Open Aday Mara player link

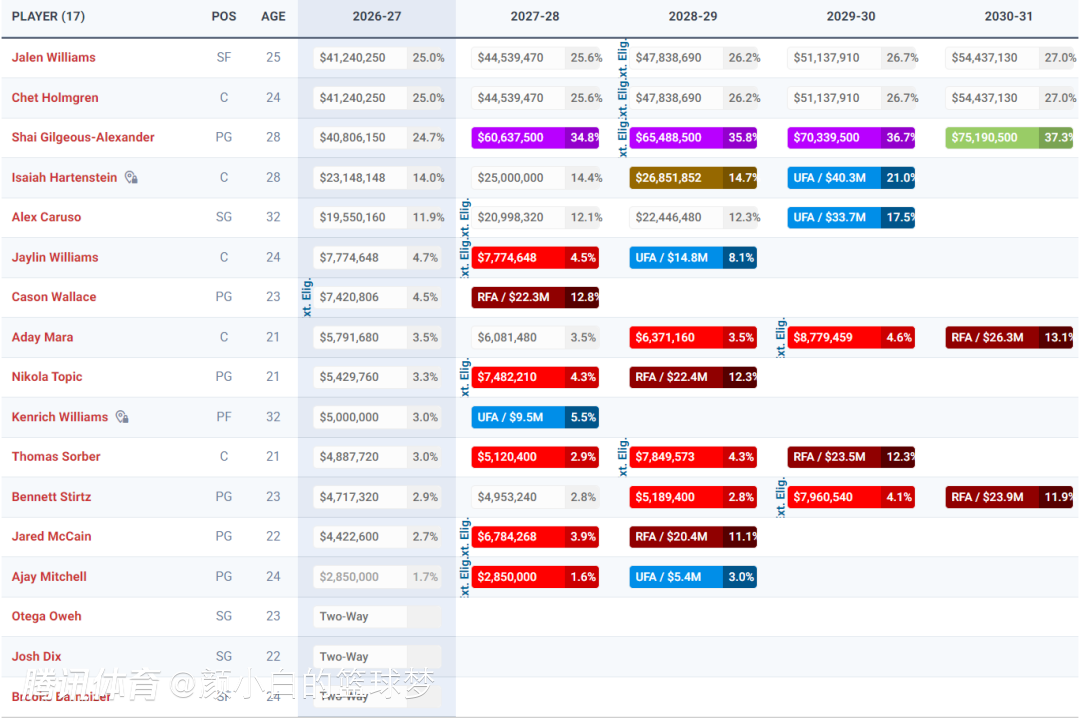coord(42,337)
